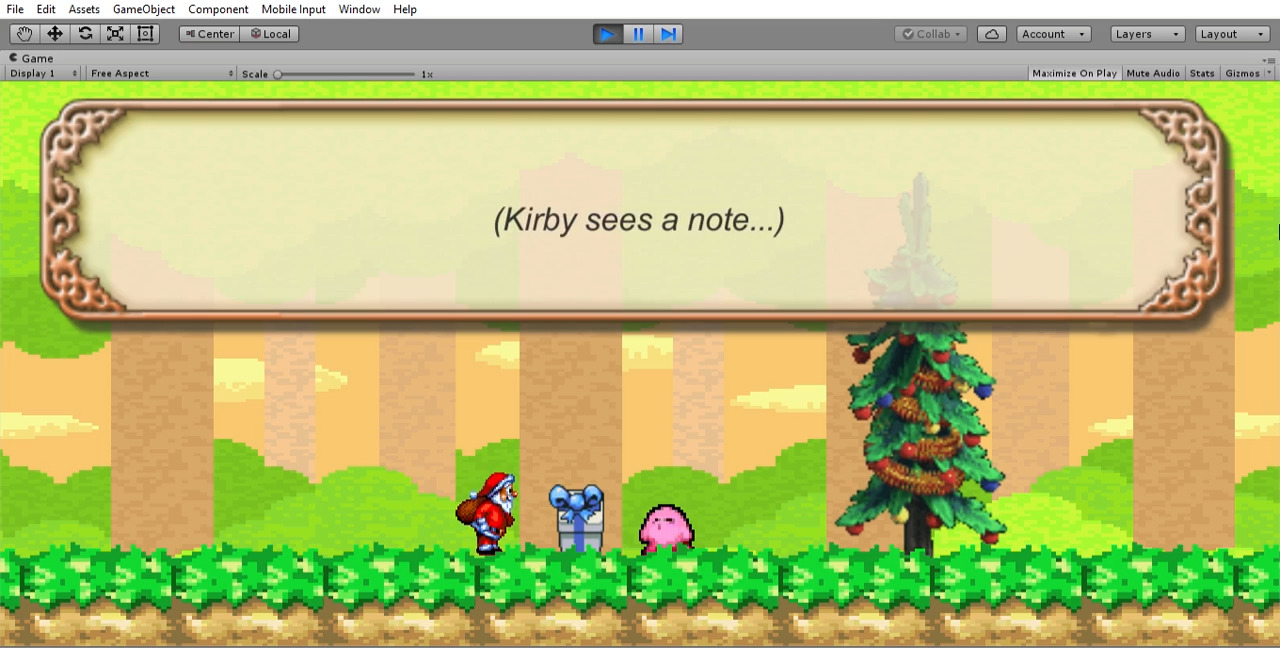The image size is (1280, 648).
Task: Select the Hand tool in the toolbar
Action: tap(24, 33)
